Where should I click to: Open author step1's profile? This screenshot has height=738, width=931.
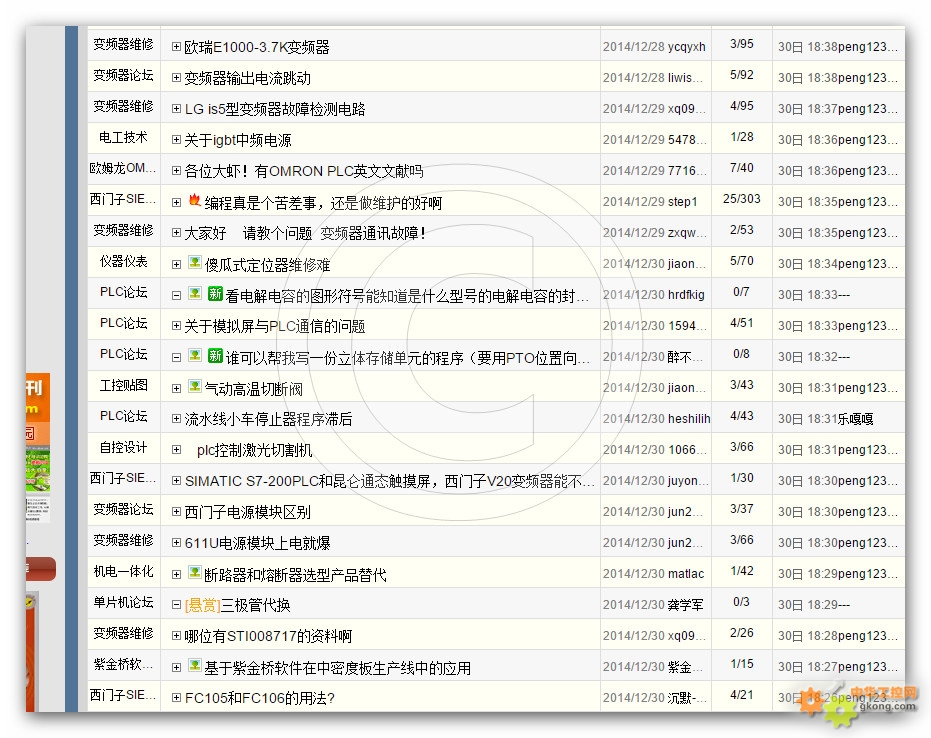[683, 202]
